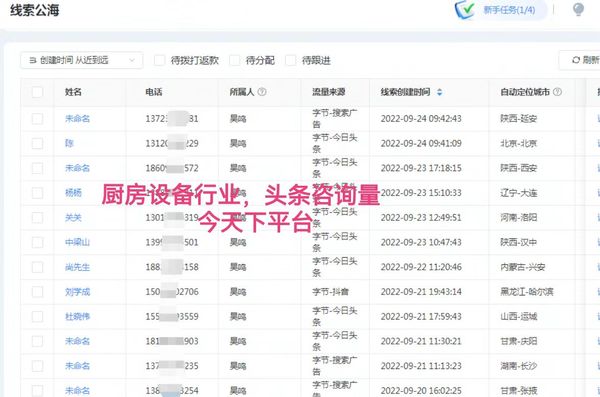Click timestamp 2022-09-21 17:59:43
This screenshot has height=397, width=600.
[421, 317]
